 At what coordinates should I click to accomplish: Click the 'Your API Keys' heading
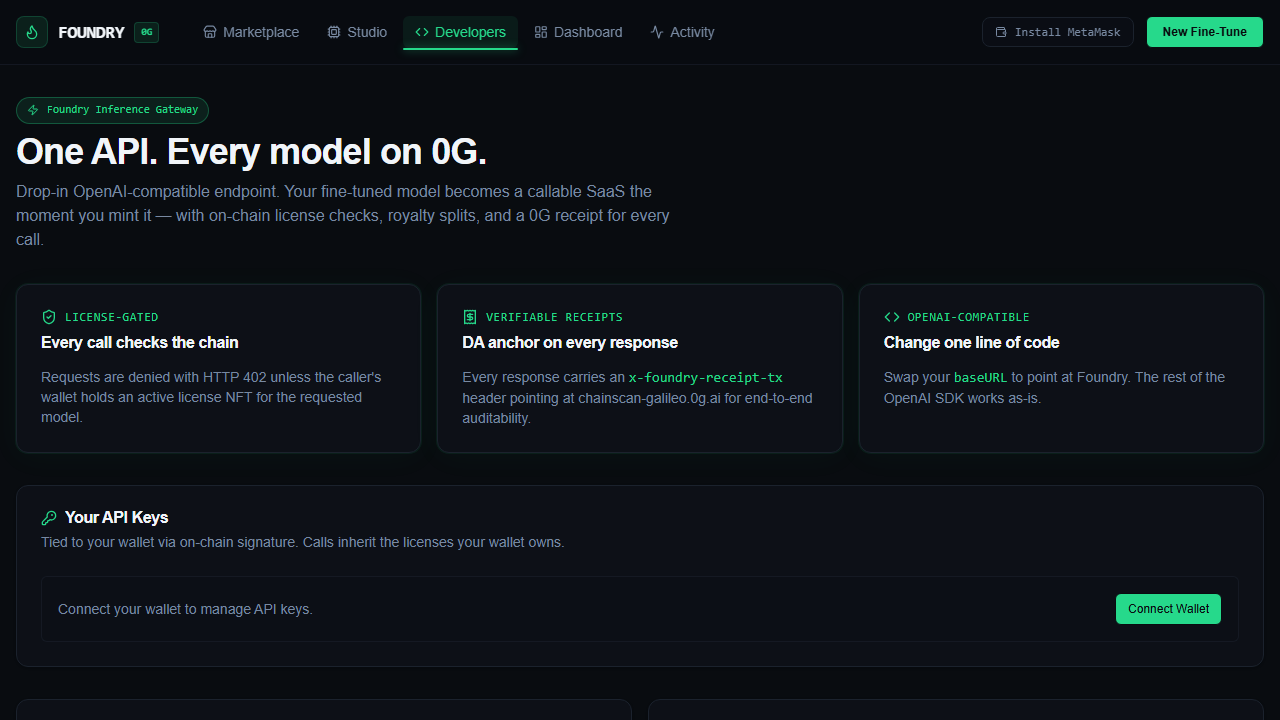[x=117, y=517]
